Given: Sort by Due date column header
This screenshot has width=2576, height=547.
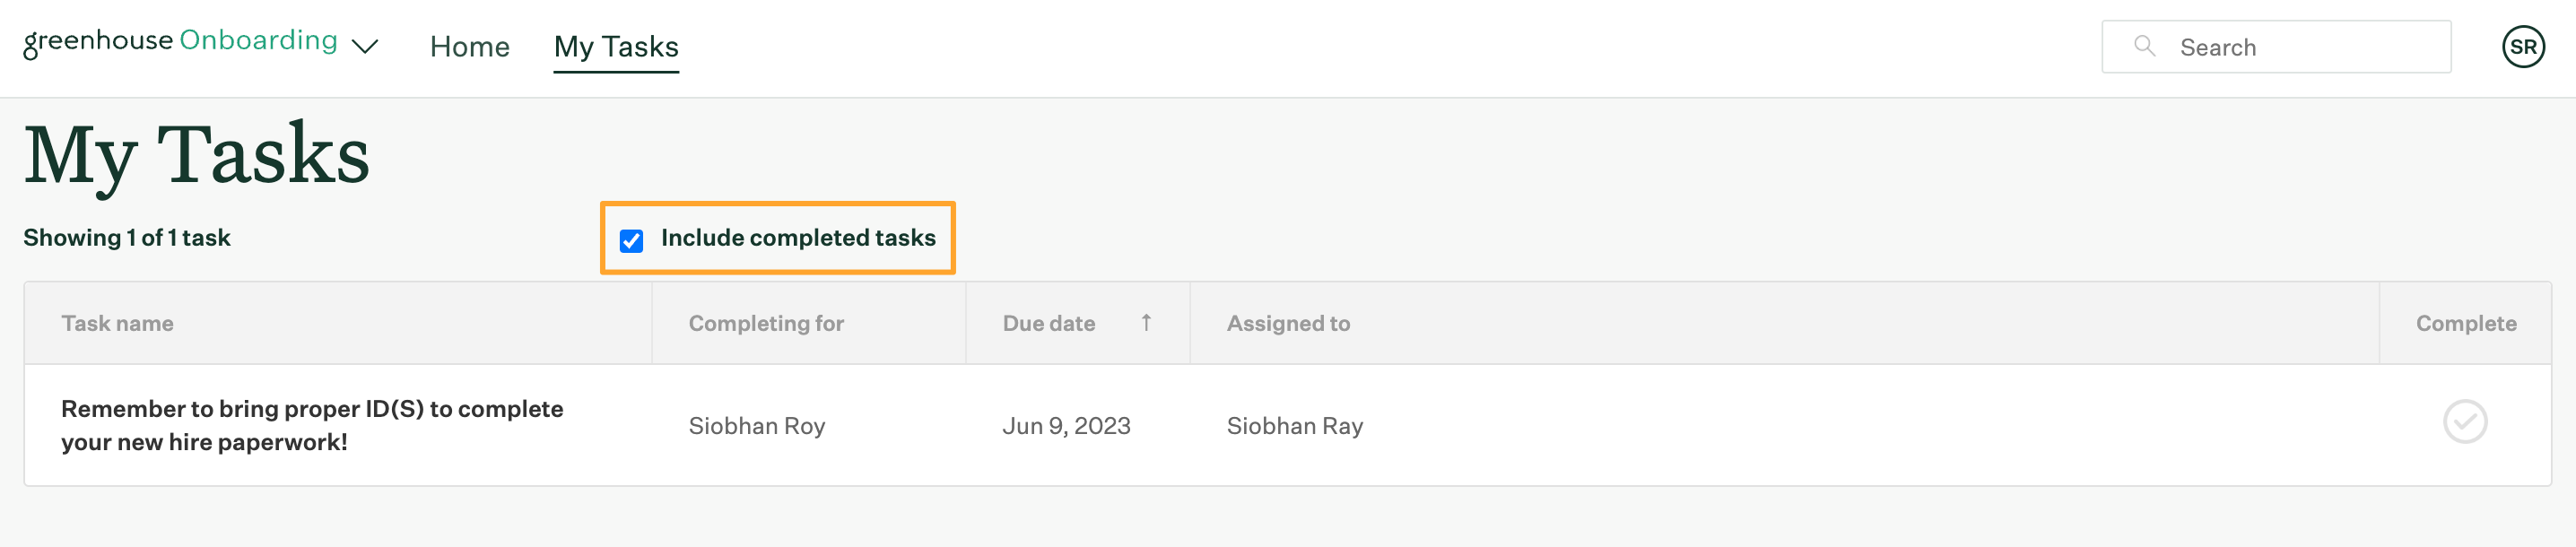Looking at the screenshot, I should (1049, 323).
